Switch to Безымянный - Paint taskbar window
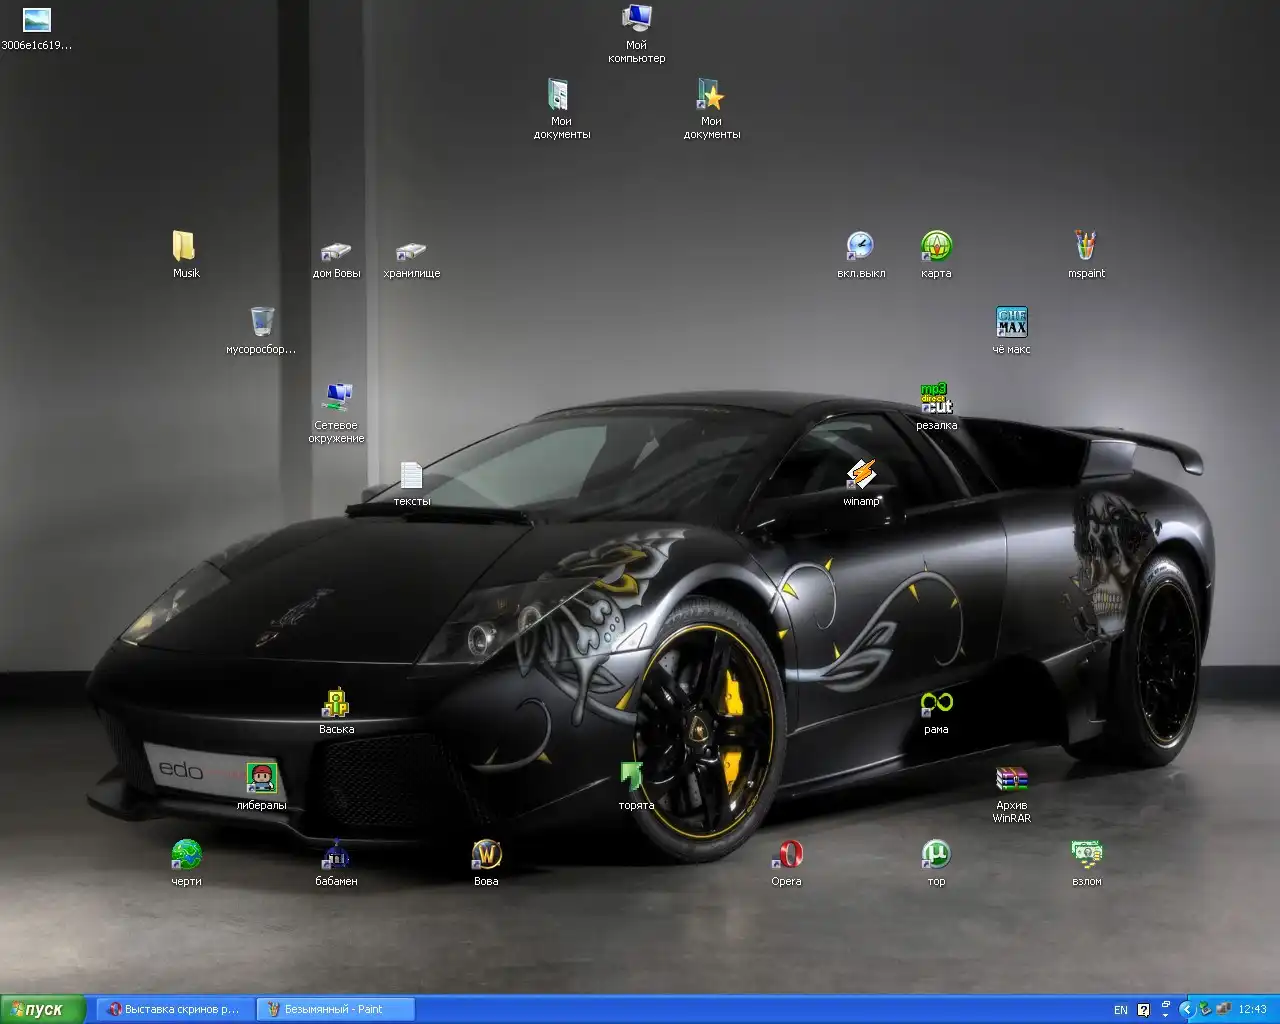This screenshot has height=1024, width=1280. 334,1009
